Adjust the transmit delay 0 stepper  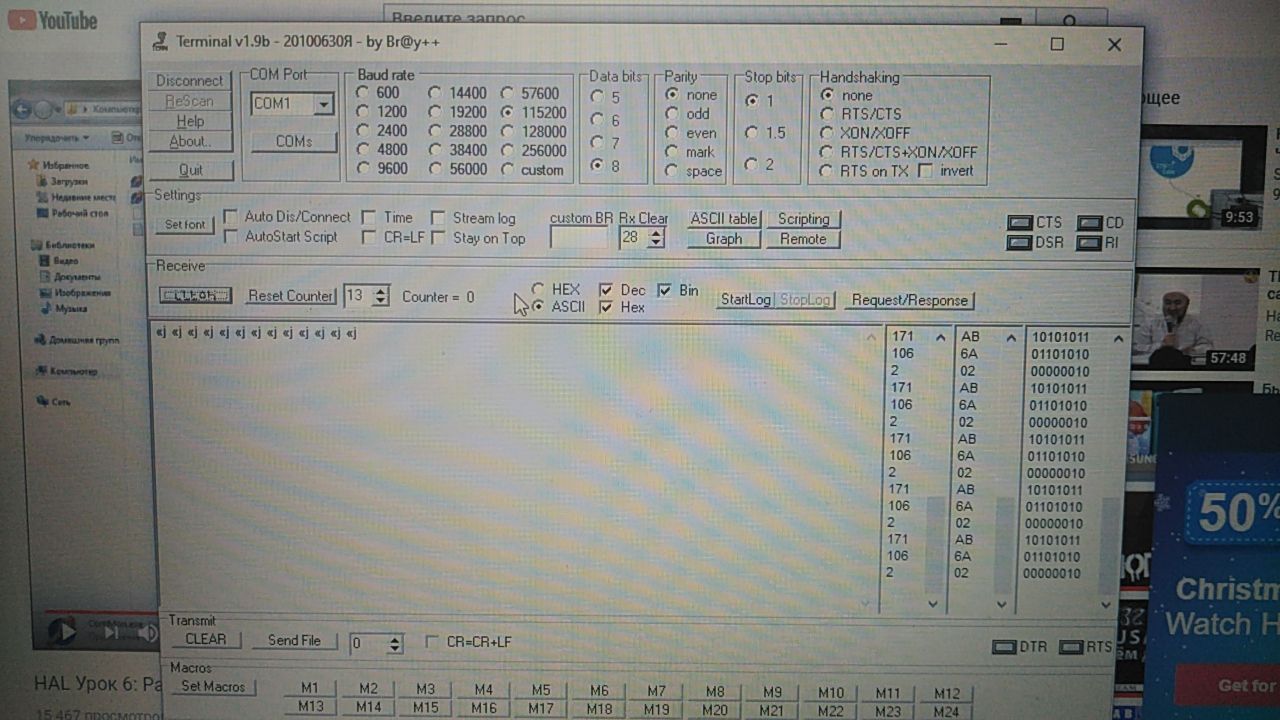[395, 644]
